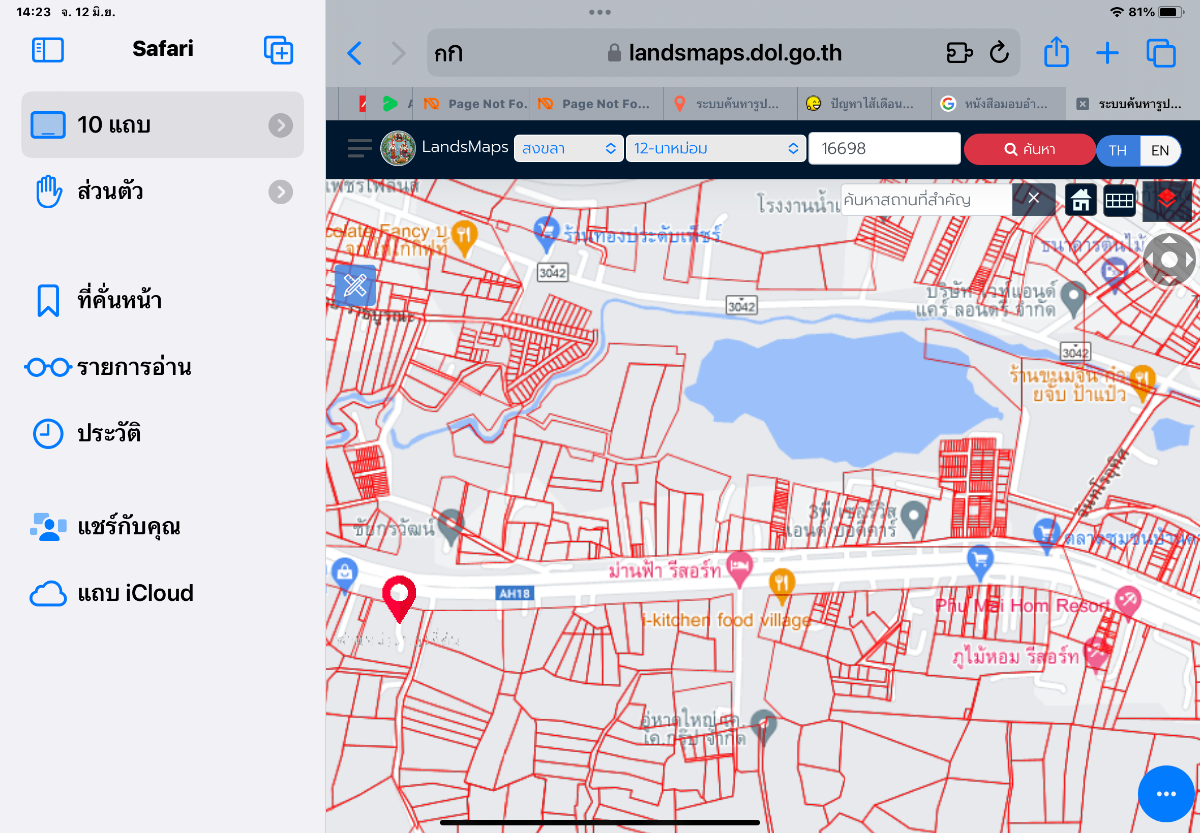Open the district dropdown showing 12-นาหม่อม
The image size is (1200, 833).
pyautogui.click(x=716, y=149)
